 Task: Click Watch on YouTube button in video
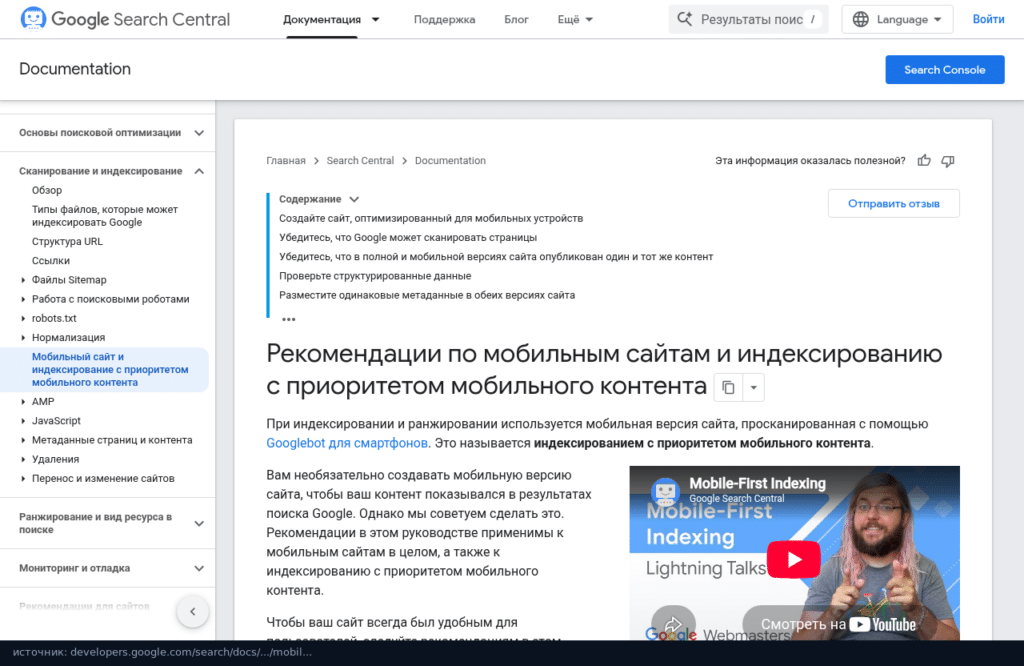[x=839, y=624]
